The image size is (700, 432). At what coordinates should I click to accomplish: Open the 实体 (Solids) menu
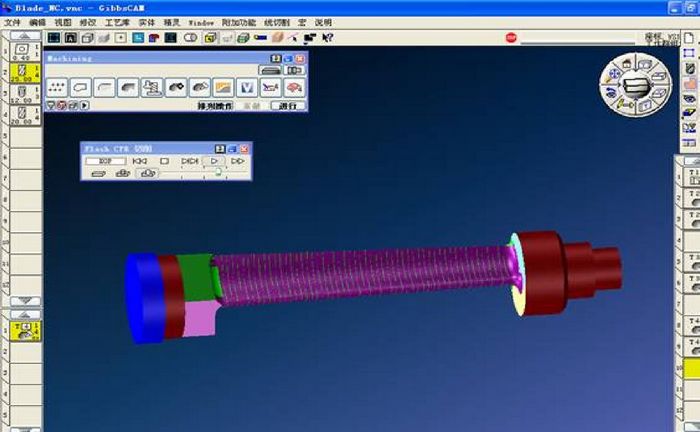tap(147, 22)
